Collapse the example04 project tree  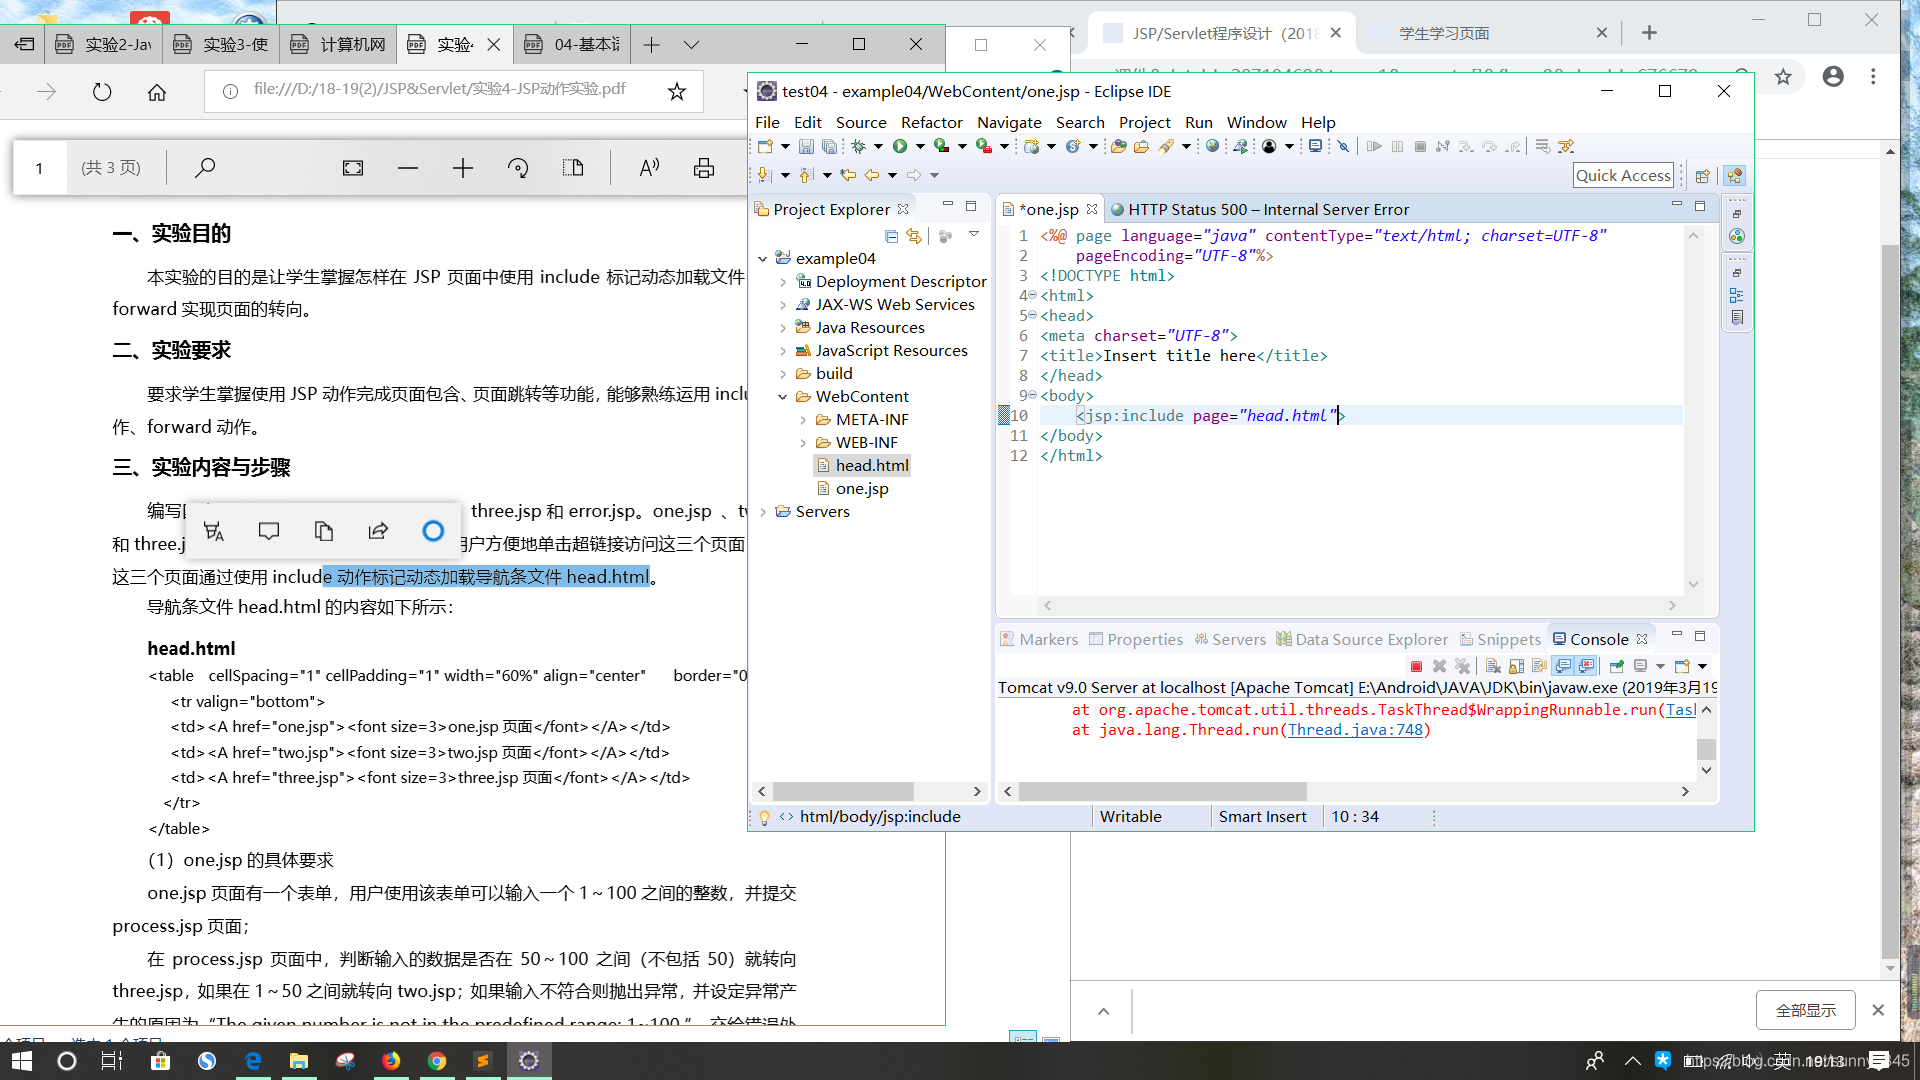pos(764,257)
